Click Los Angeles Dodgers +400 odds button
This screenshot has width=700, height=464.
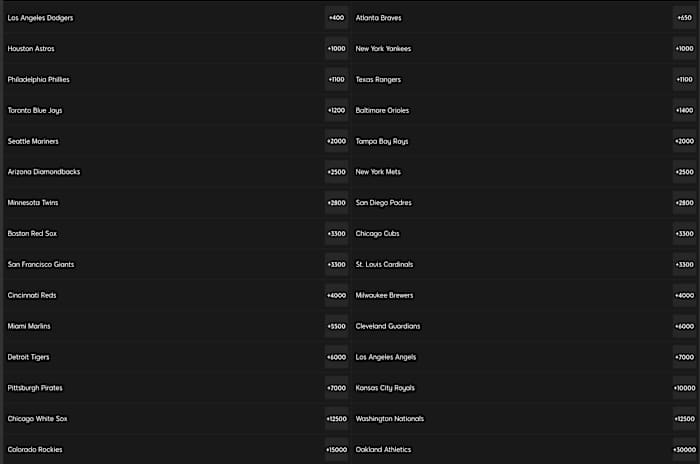336,18
